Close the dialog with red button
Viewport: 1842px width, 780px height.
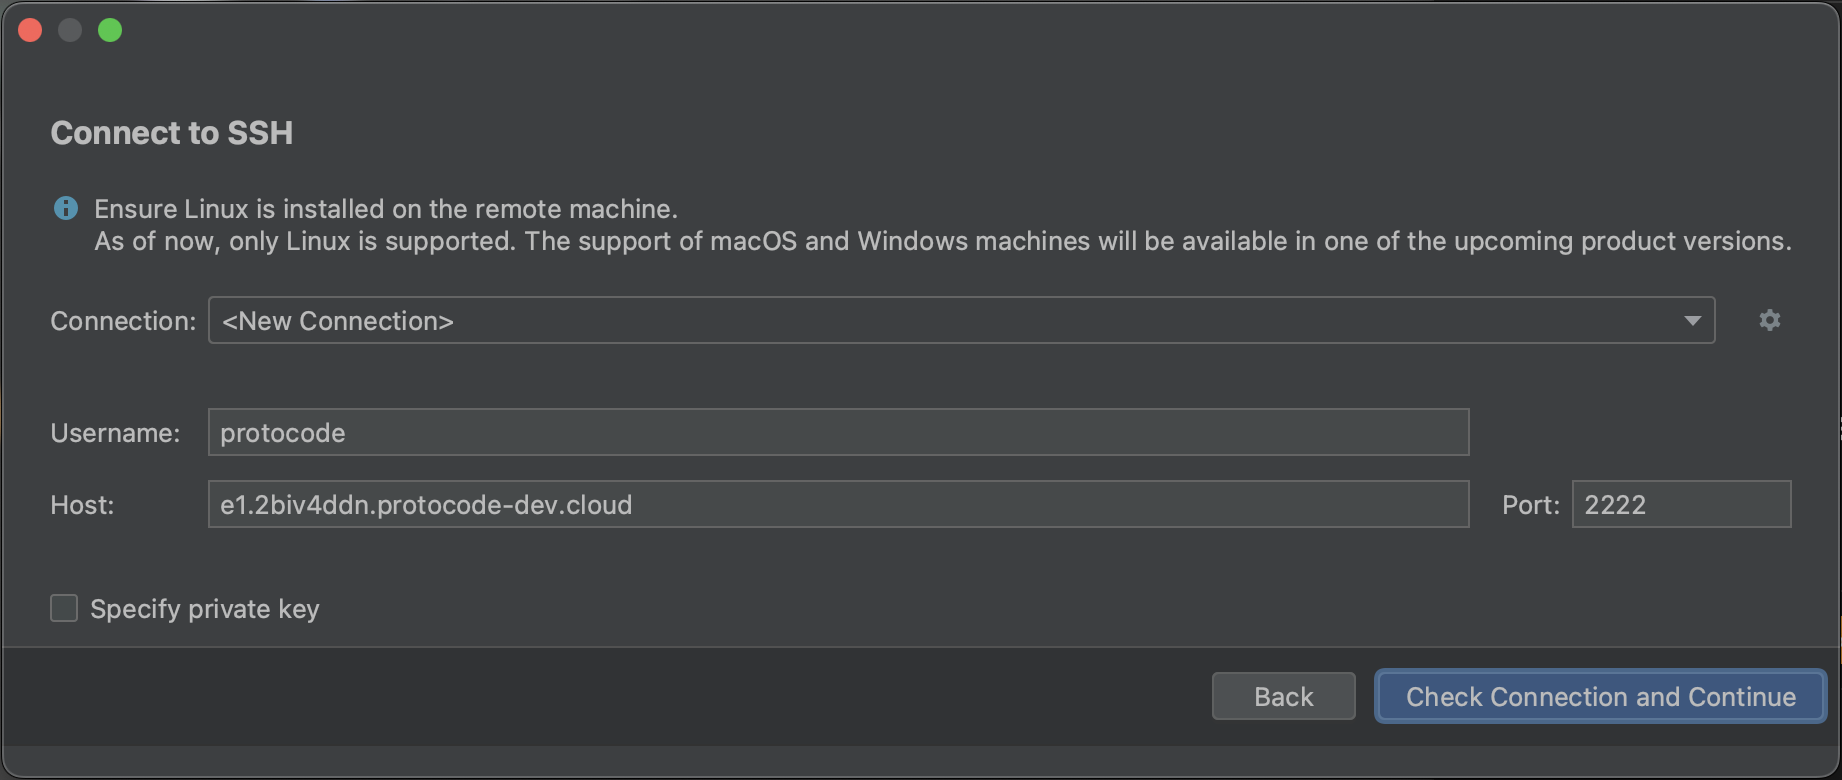tap(30, 31)
